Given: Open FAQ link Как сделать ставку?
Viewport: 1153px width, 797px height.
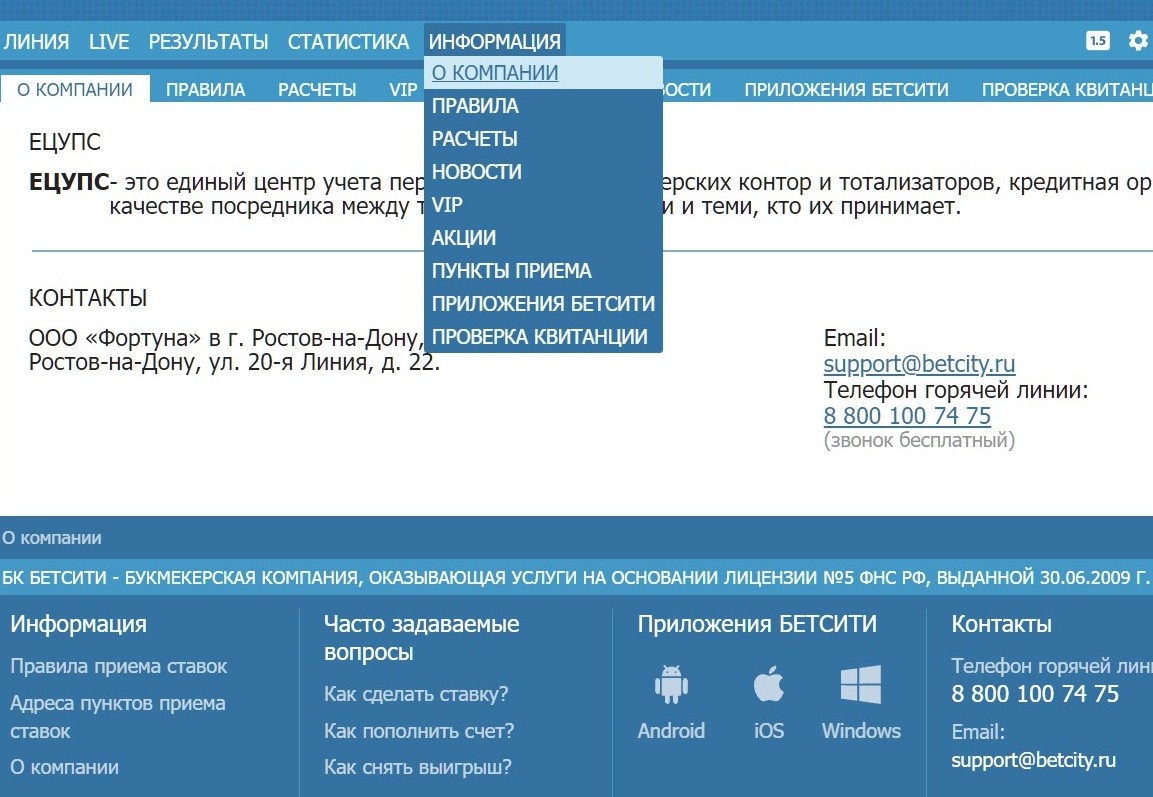Looking at the screenshot, I should click(416, 694).
